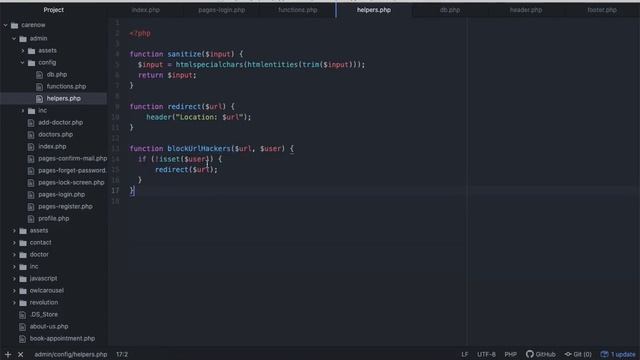640x360 pixels.
Task: Change the LF line ending setting
Action: point(464,354)
